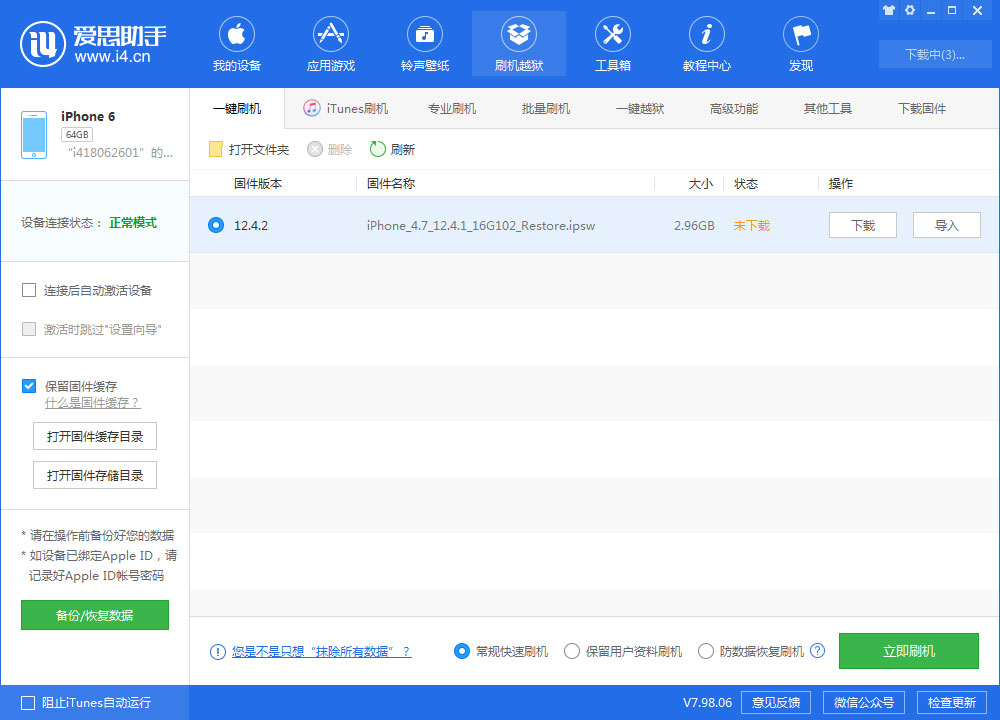This screenshot has height=720, width=1000.
Task: Click the help question mark beside 防数据恢复刷机
Action: (x=817, y=651)
